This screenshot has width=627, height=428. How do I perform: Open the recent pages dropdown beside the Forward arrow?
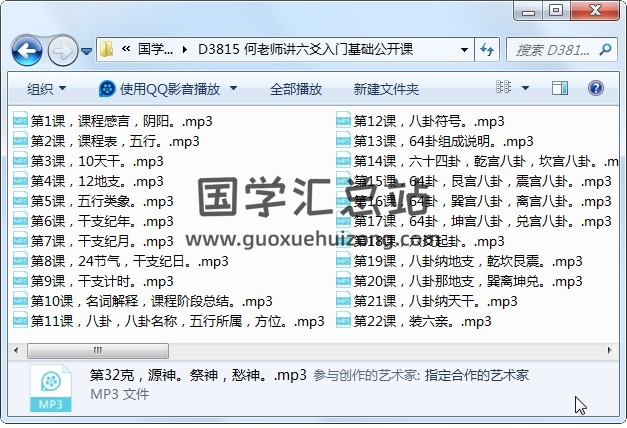(87, 49)
